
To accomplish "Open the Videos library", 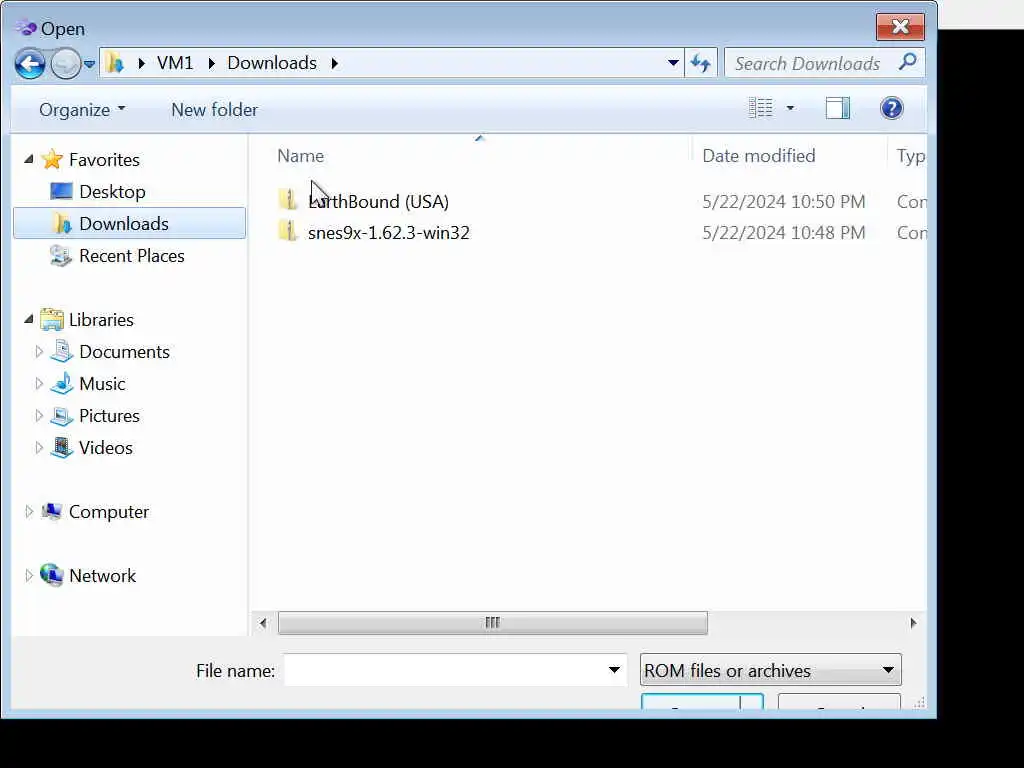I will [x=91, y=447].
